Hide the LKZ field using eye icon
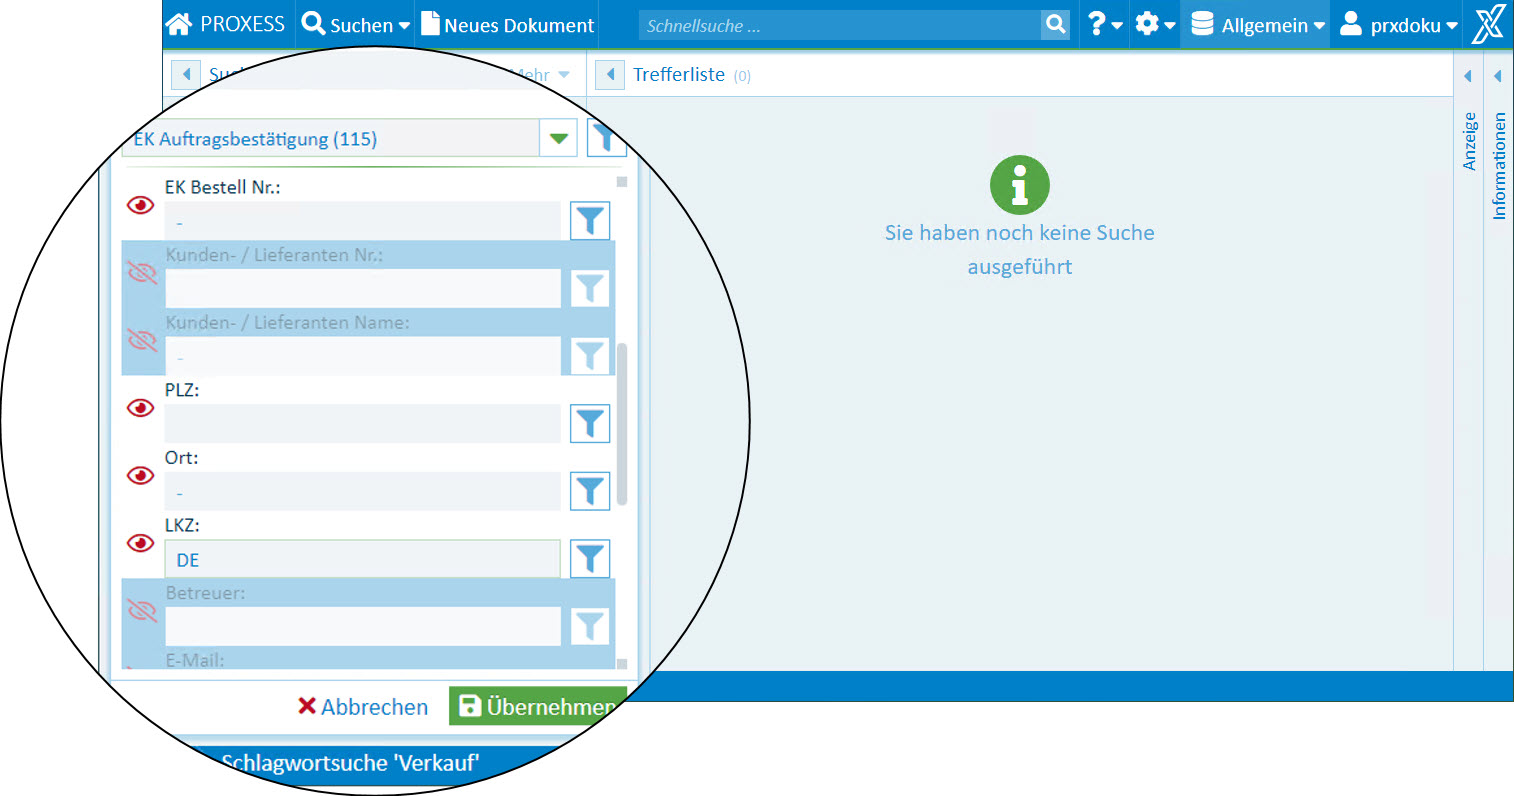Screen dimensions: 1514x796 click(141, 543)
